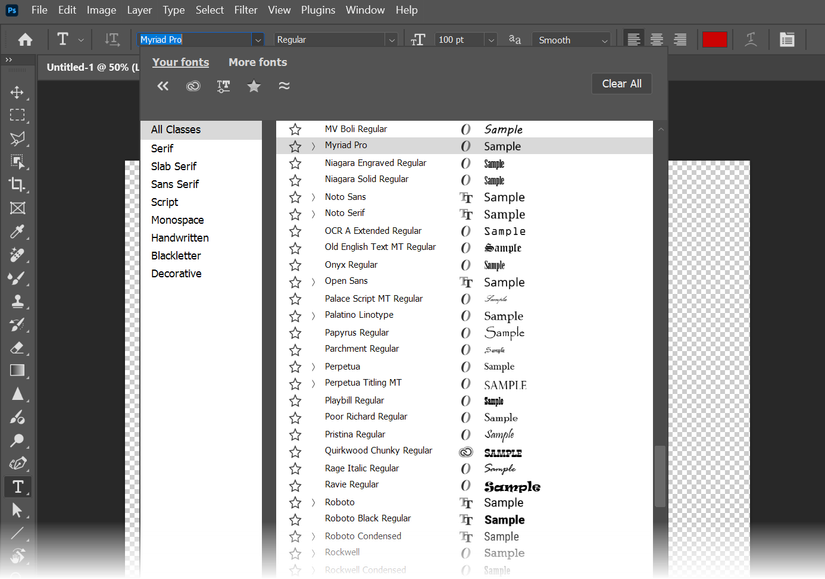Open the File menu
Image resolution: width=825 pixels, height=579 pixels.
pyautogui.click(x=39, y=10)
